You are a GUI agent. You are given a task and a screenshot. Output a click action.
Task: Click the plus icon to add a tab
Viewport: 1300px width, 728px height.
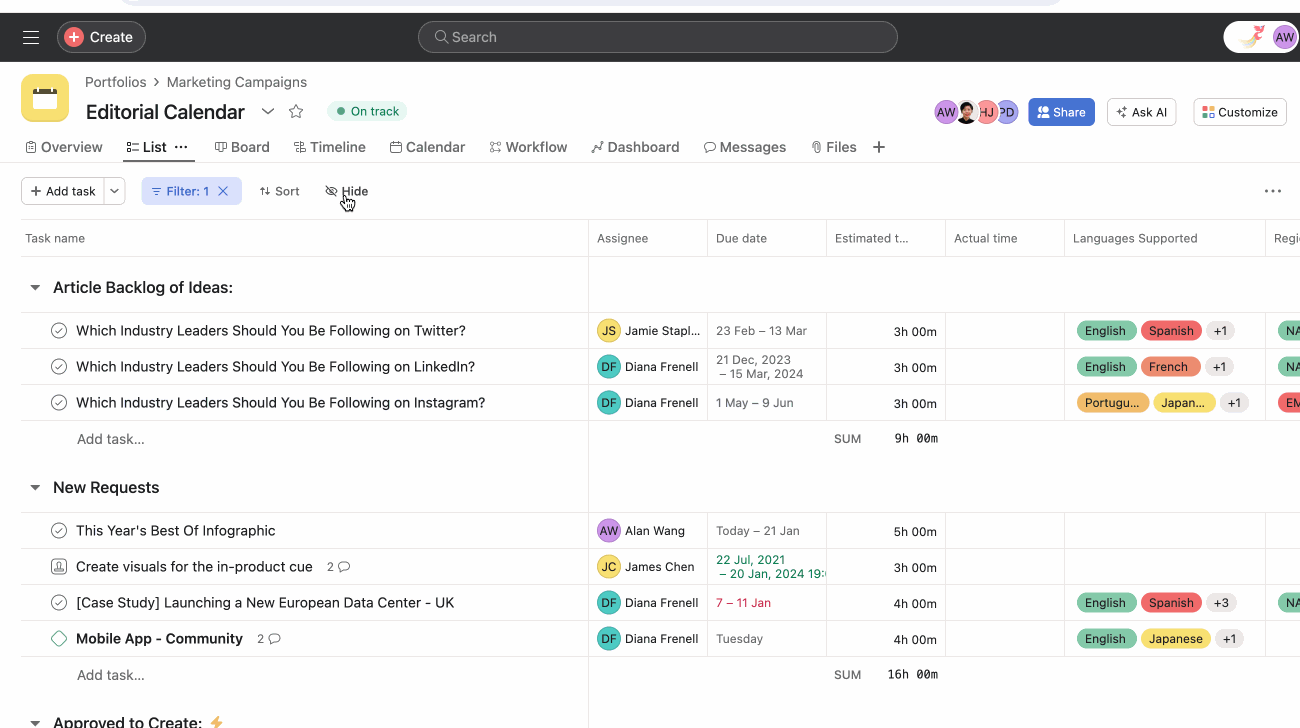(879, 147)
